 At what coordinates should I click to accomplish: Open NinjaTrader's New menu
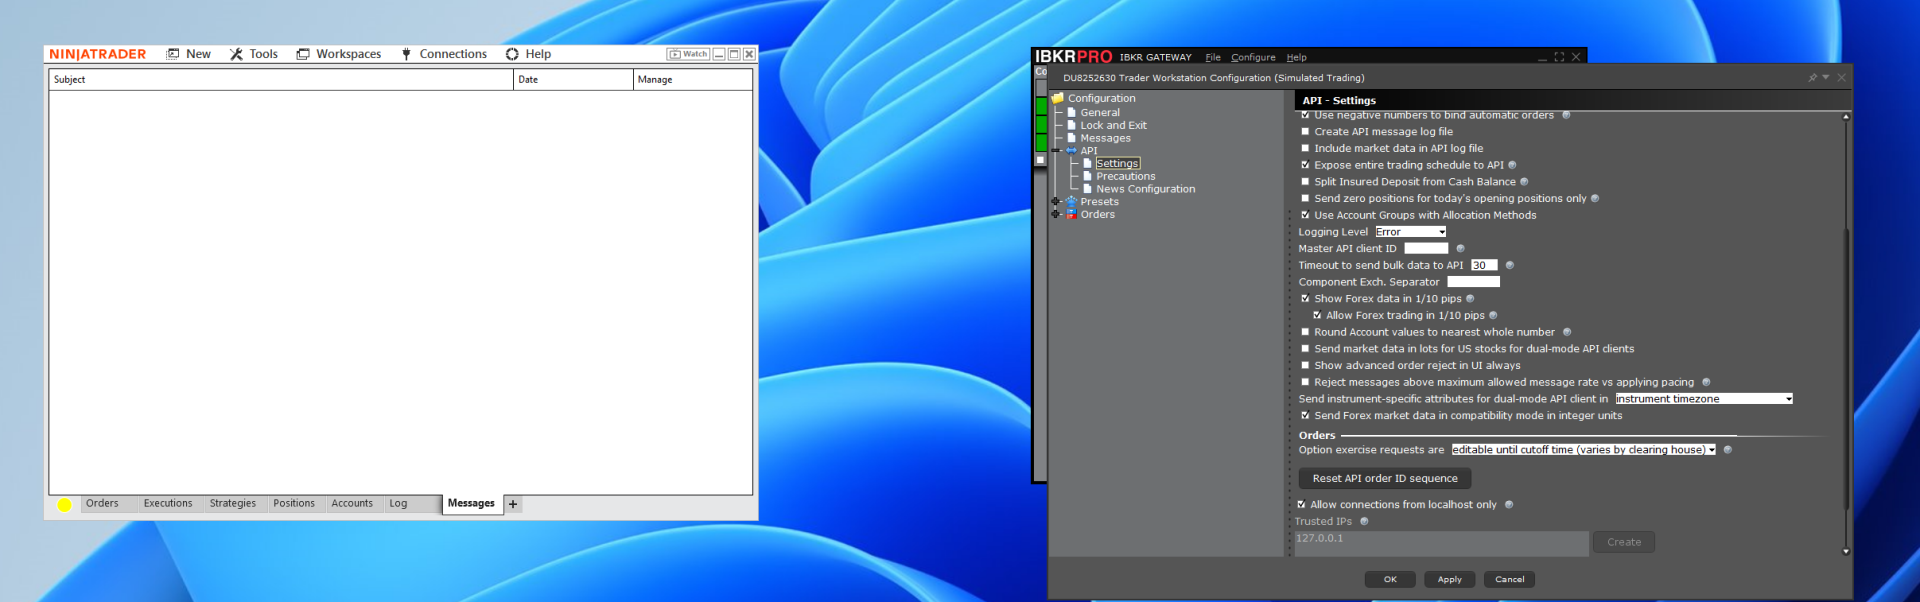pyautogui.click(x=189, y=54)
